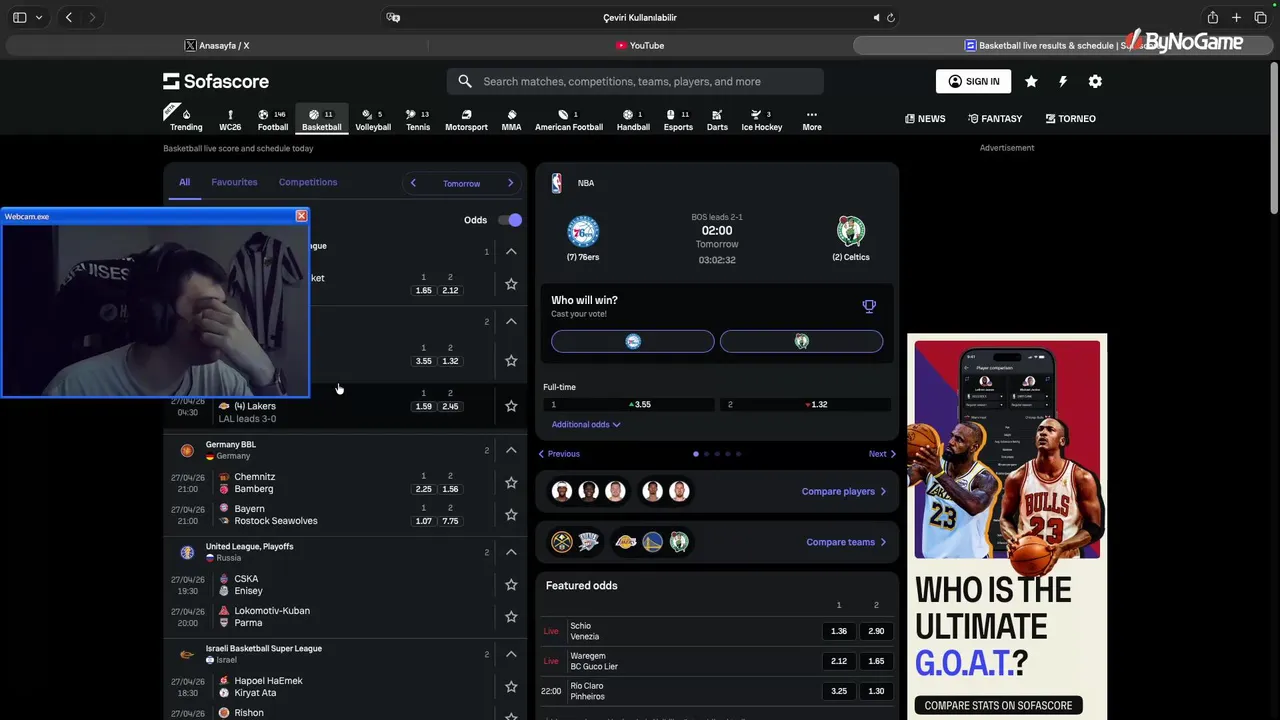Open the WC26 section
Screen dimensions: 1280x720
pos(230,120)
